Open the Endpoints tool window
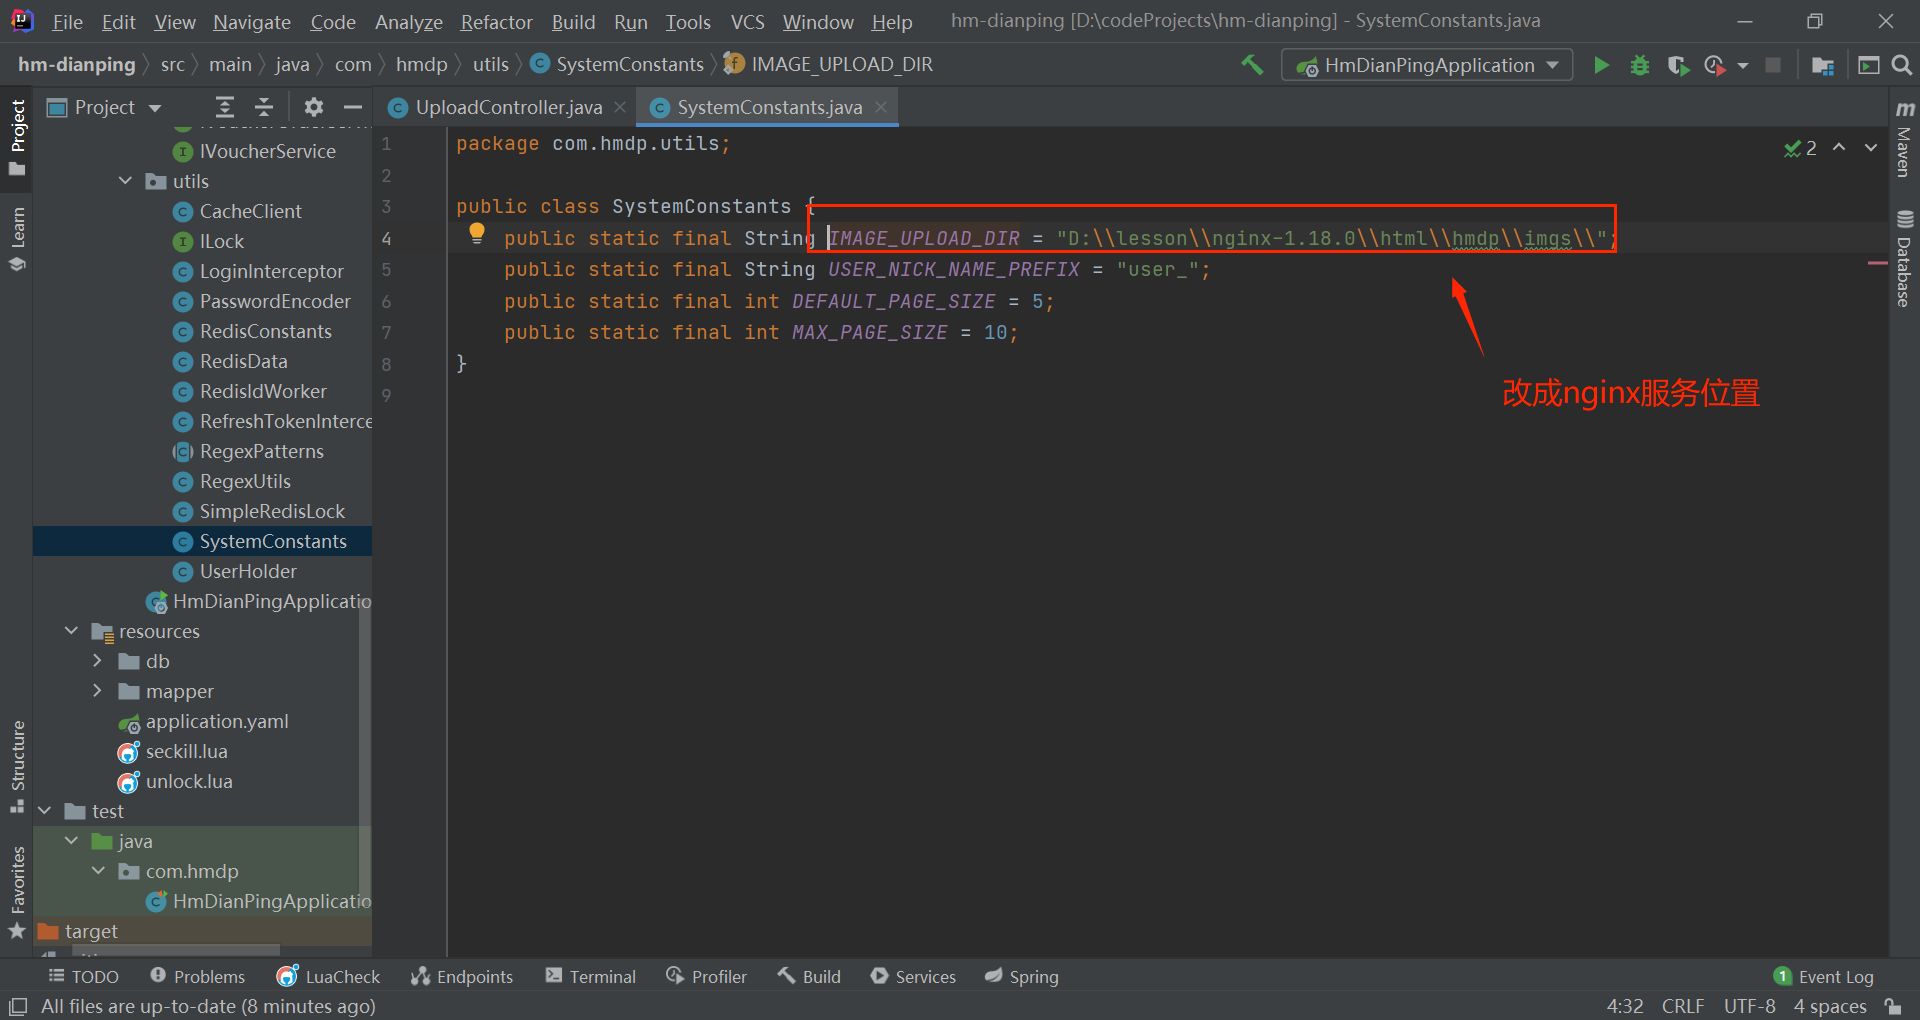 (462, 977)
